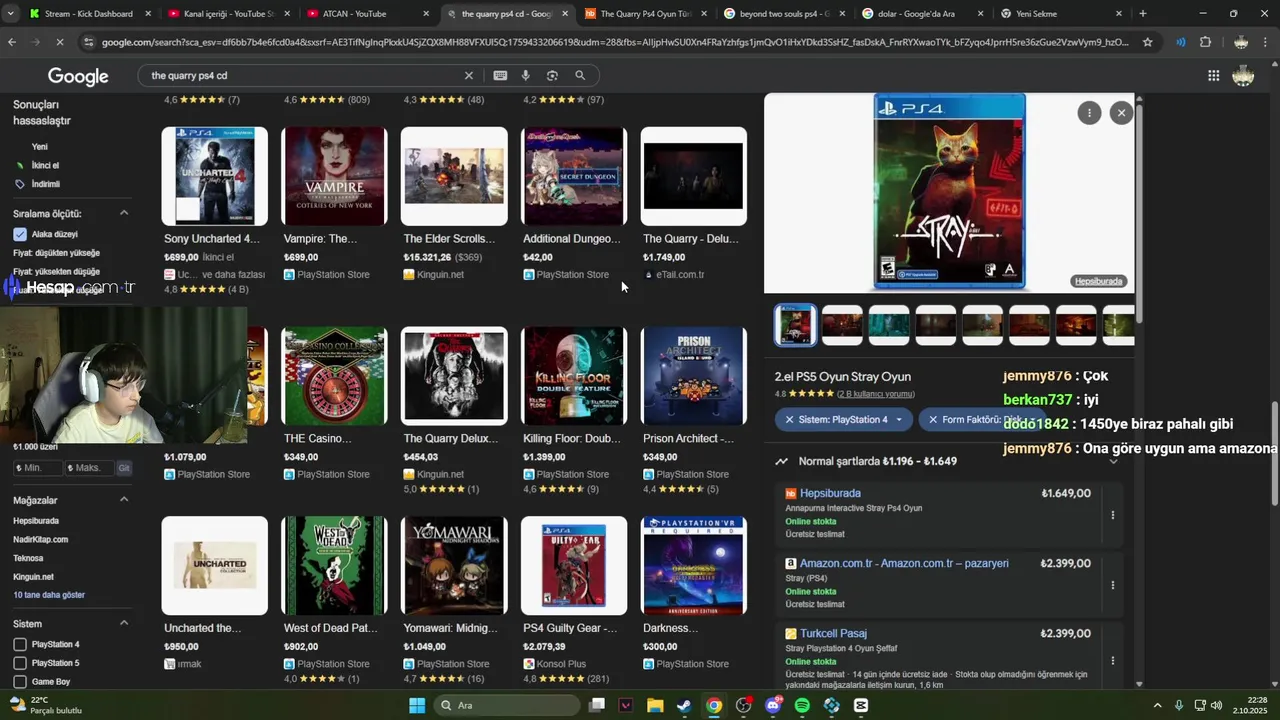Open the Sistem: PlayStation 4 chip dropdown

901,419
